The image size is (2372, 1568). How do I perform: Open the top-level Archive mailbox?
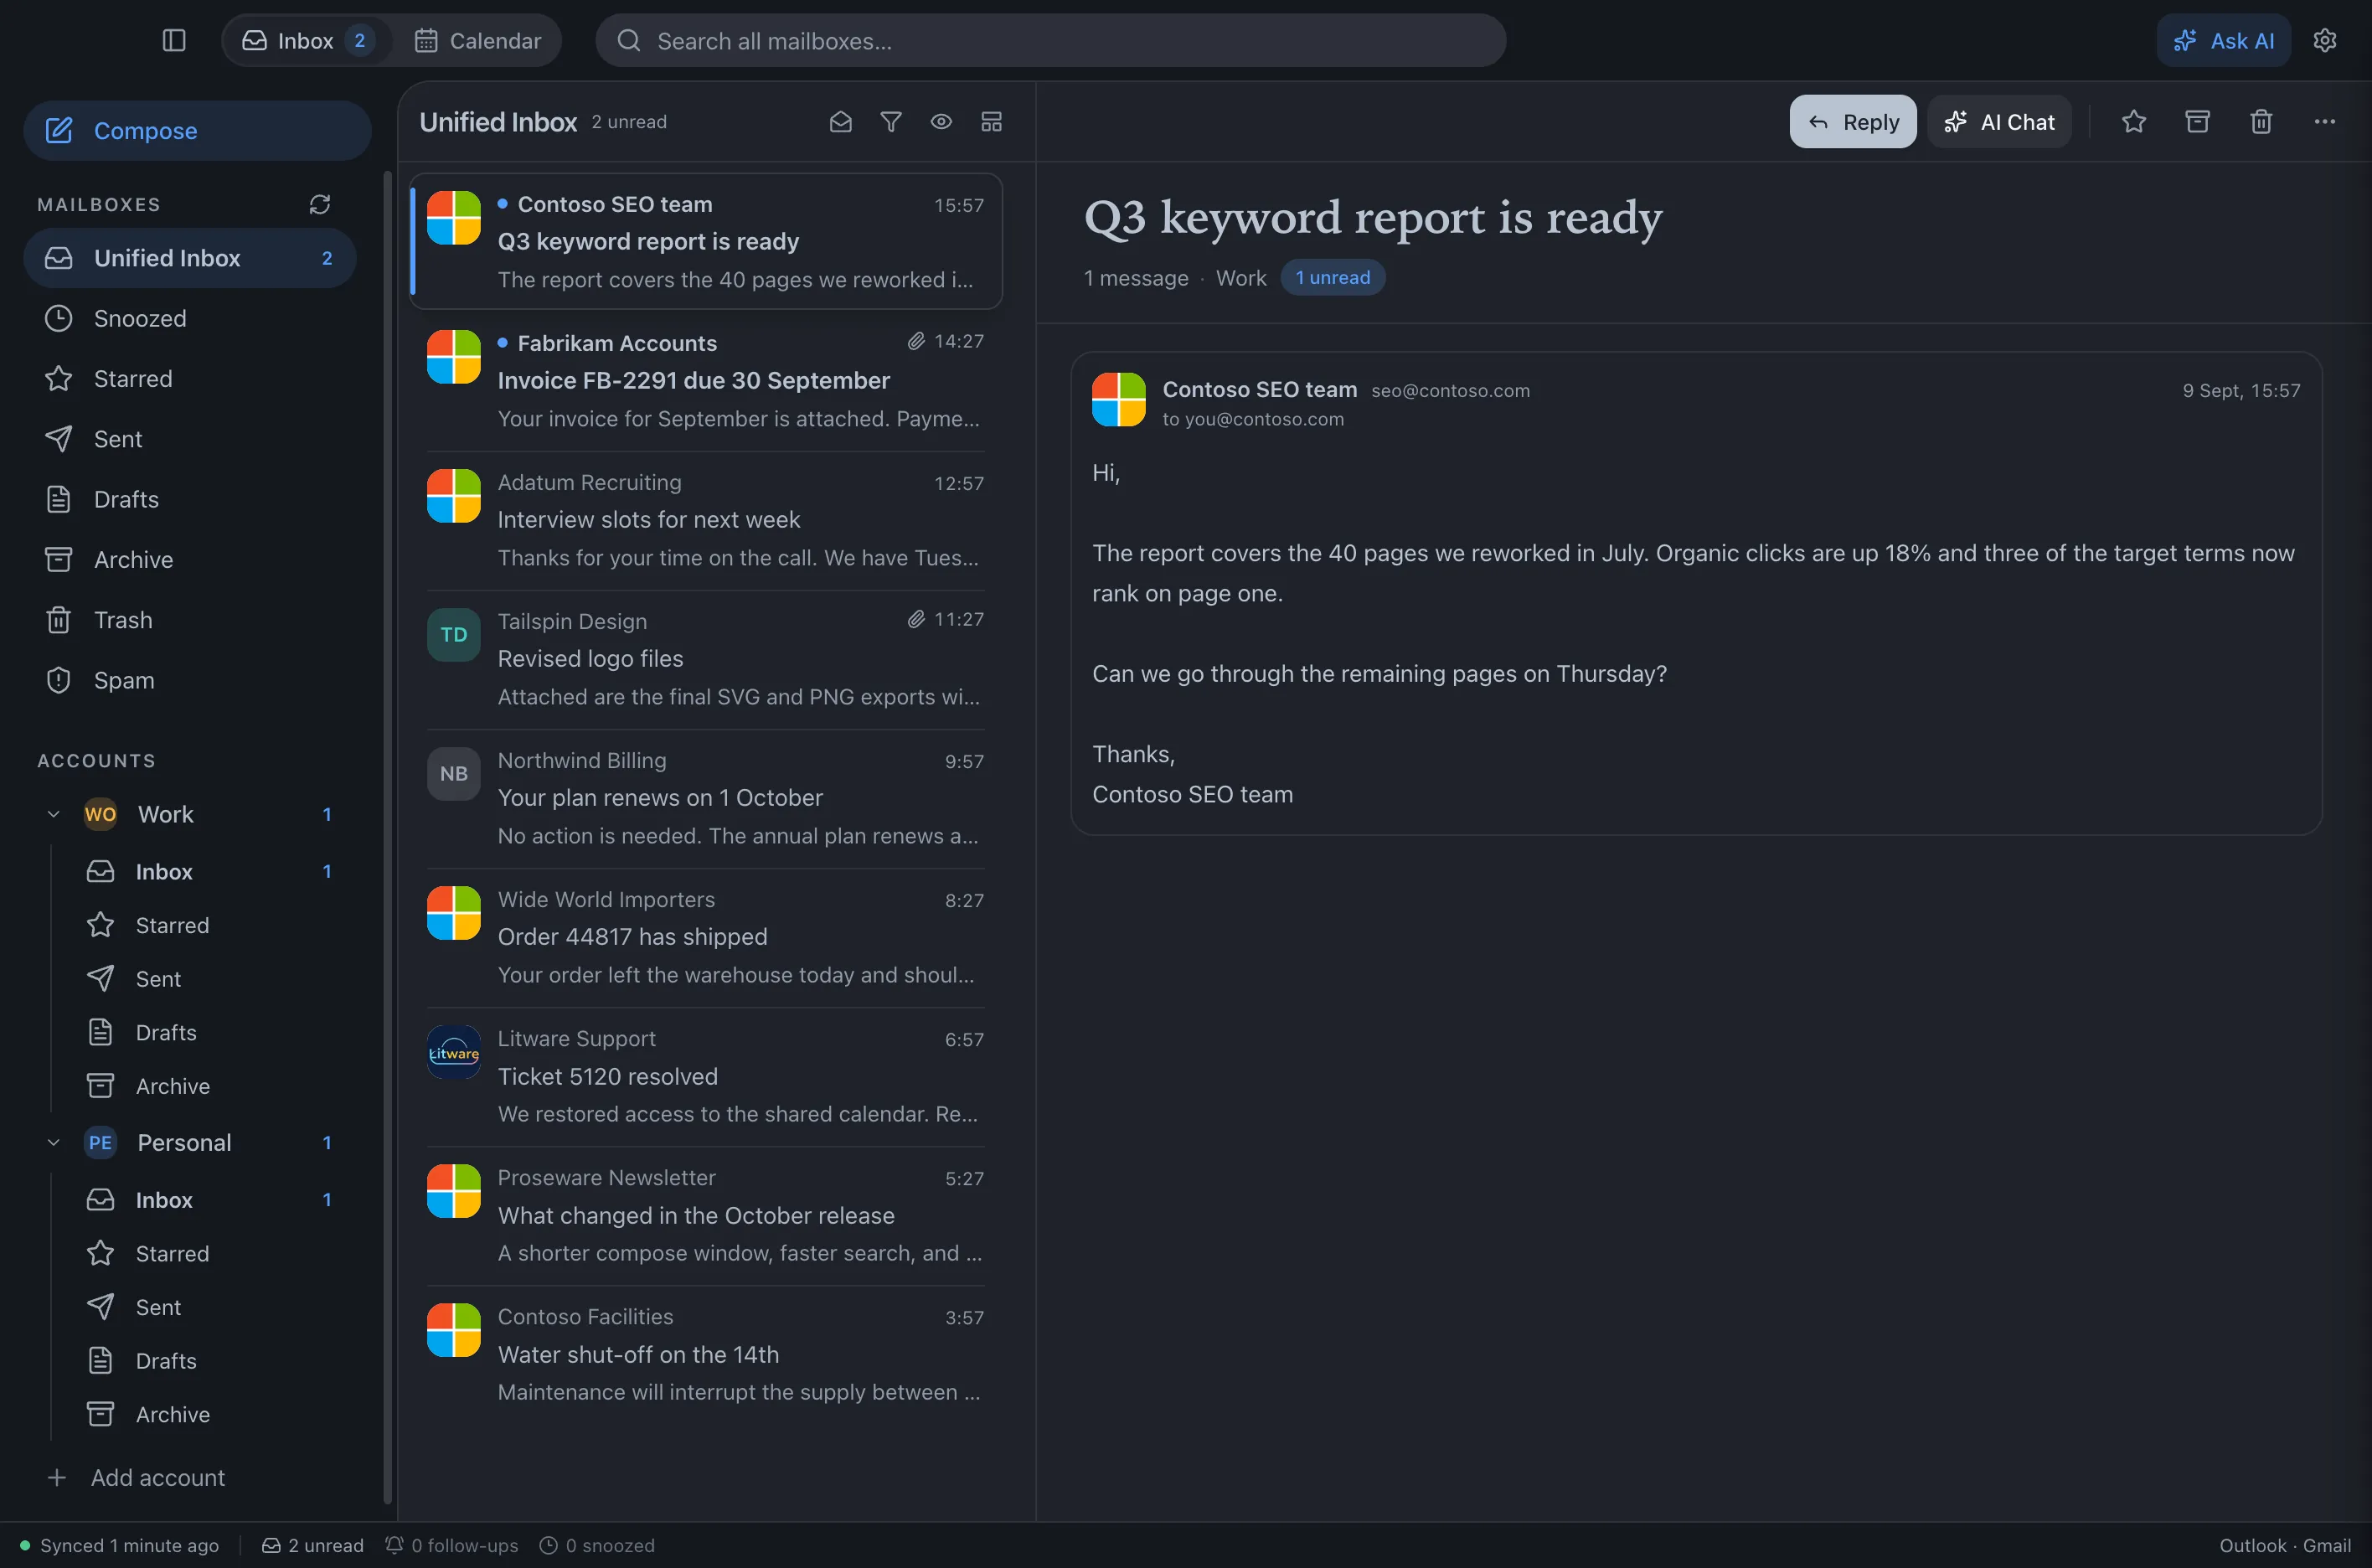click(x=190, y=559)
